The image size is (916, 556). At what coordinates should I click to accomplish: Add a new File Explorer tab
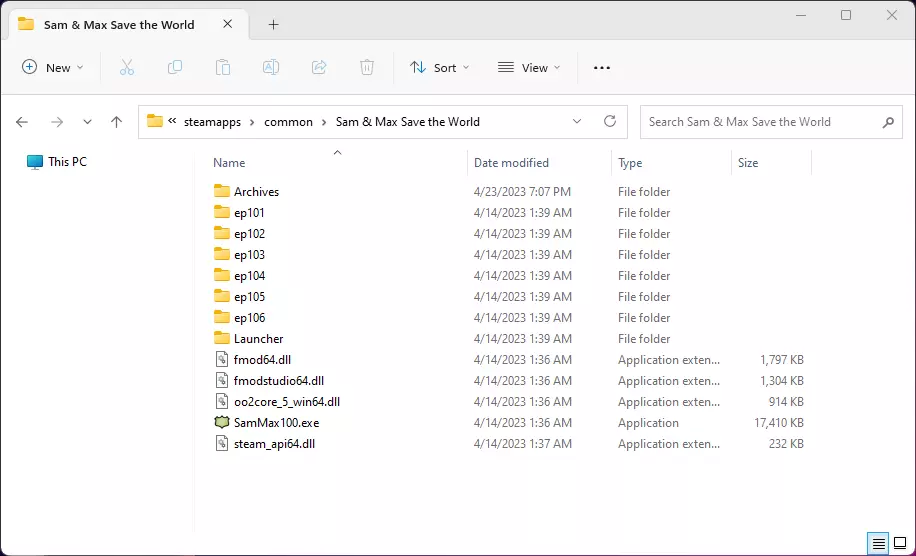(273, 25)
